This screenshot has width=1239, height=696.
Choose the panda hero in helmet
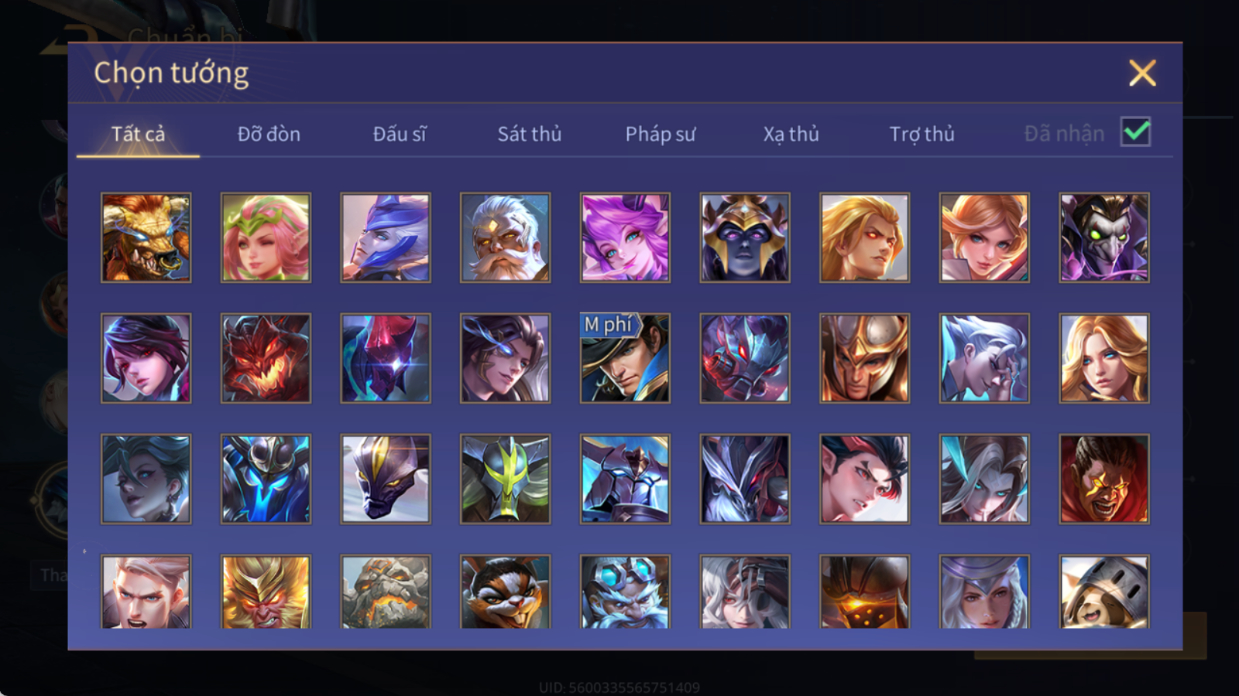click(1104, 592)
